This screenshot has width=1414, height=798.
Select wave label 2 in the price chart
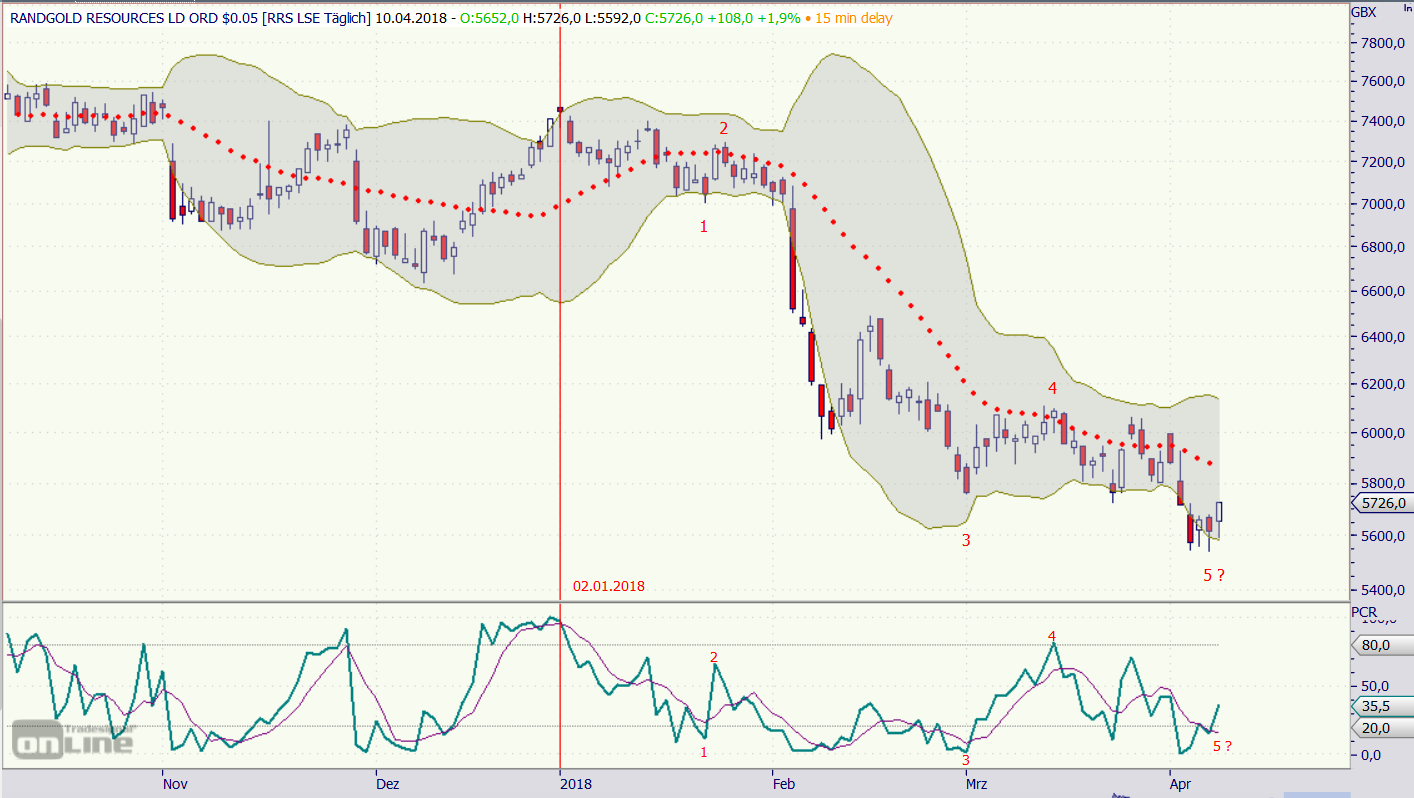(x=724, y=128)
